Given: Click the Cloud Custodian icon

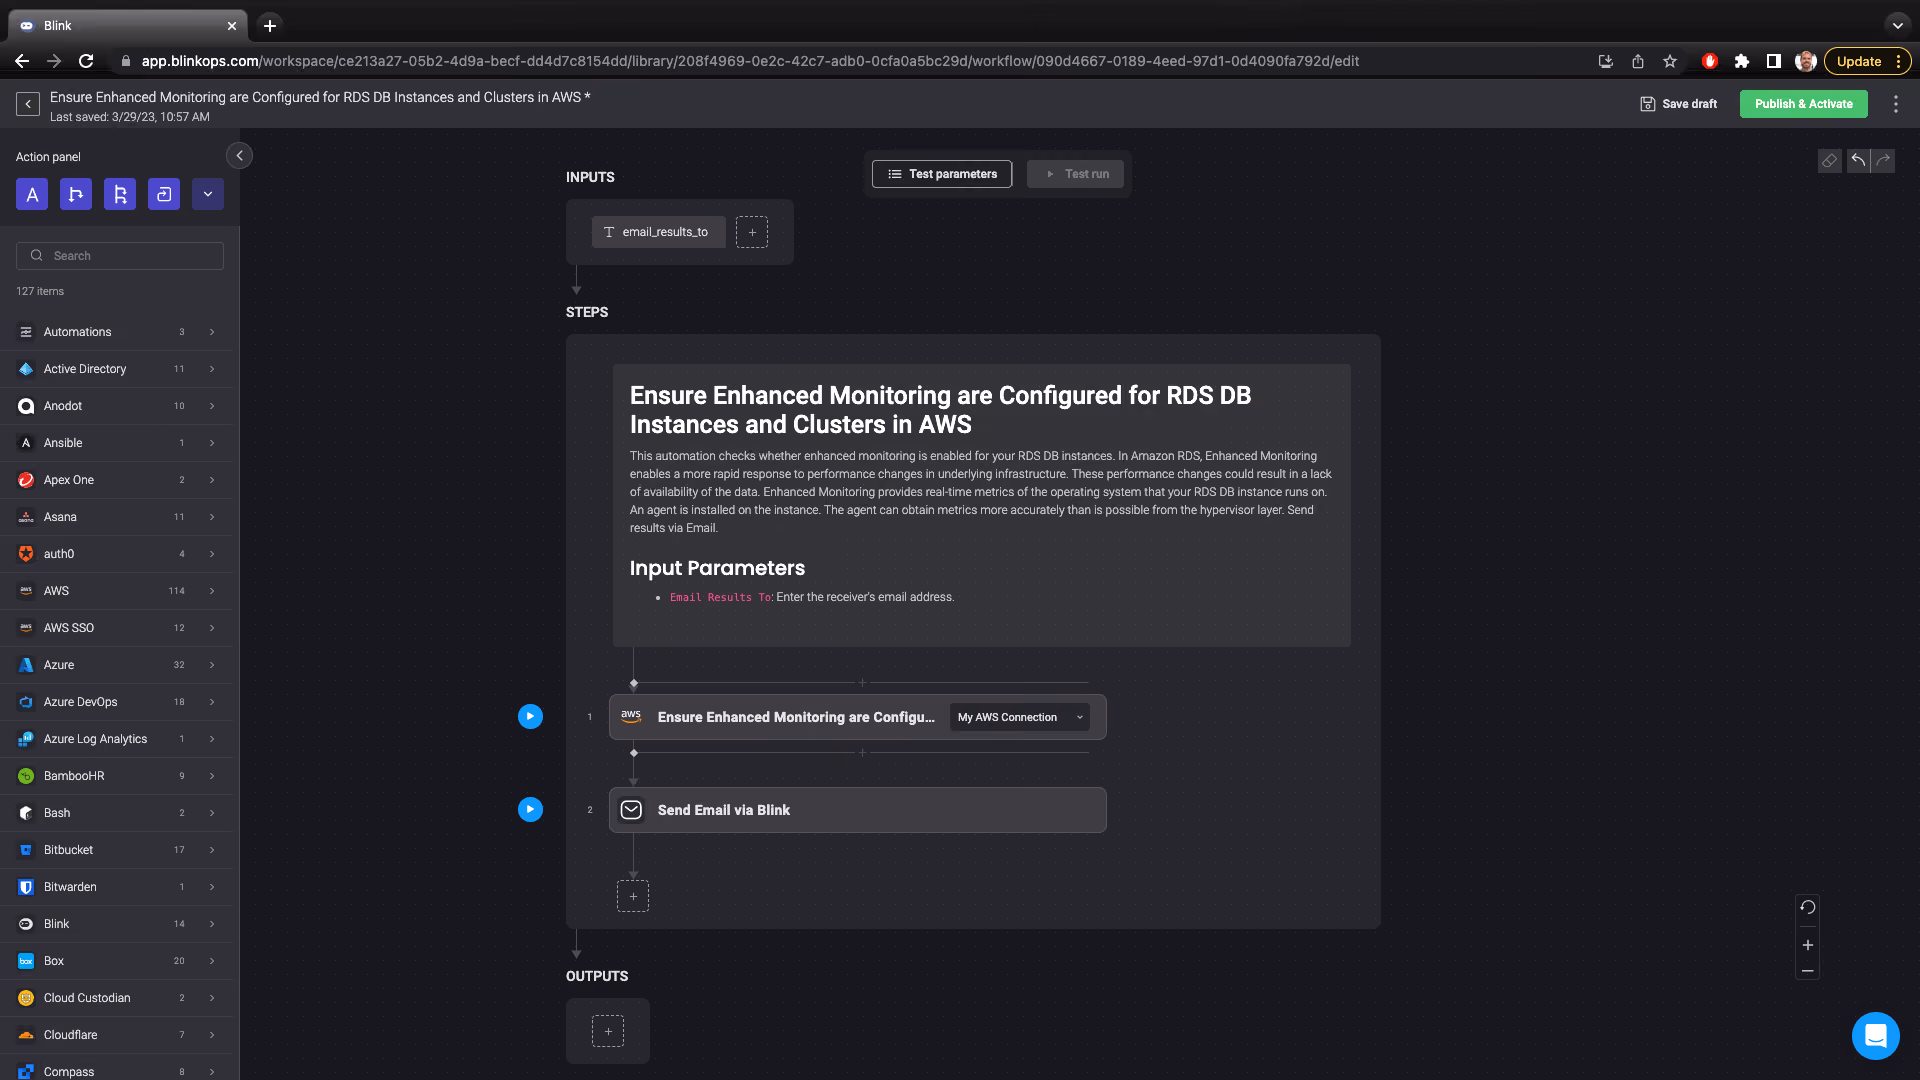Looking at the screenshot, I should 26,998.
